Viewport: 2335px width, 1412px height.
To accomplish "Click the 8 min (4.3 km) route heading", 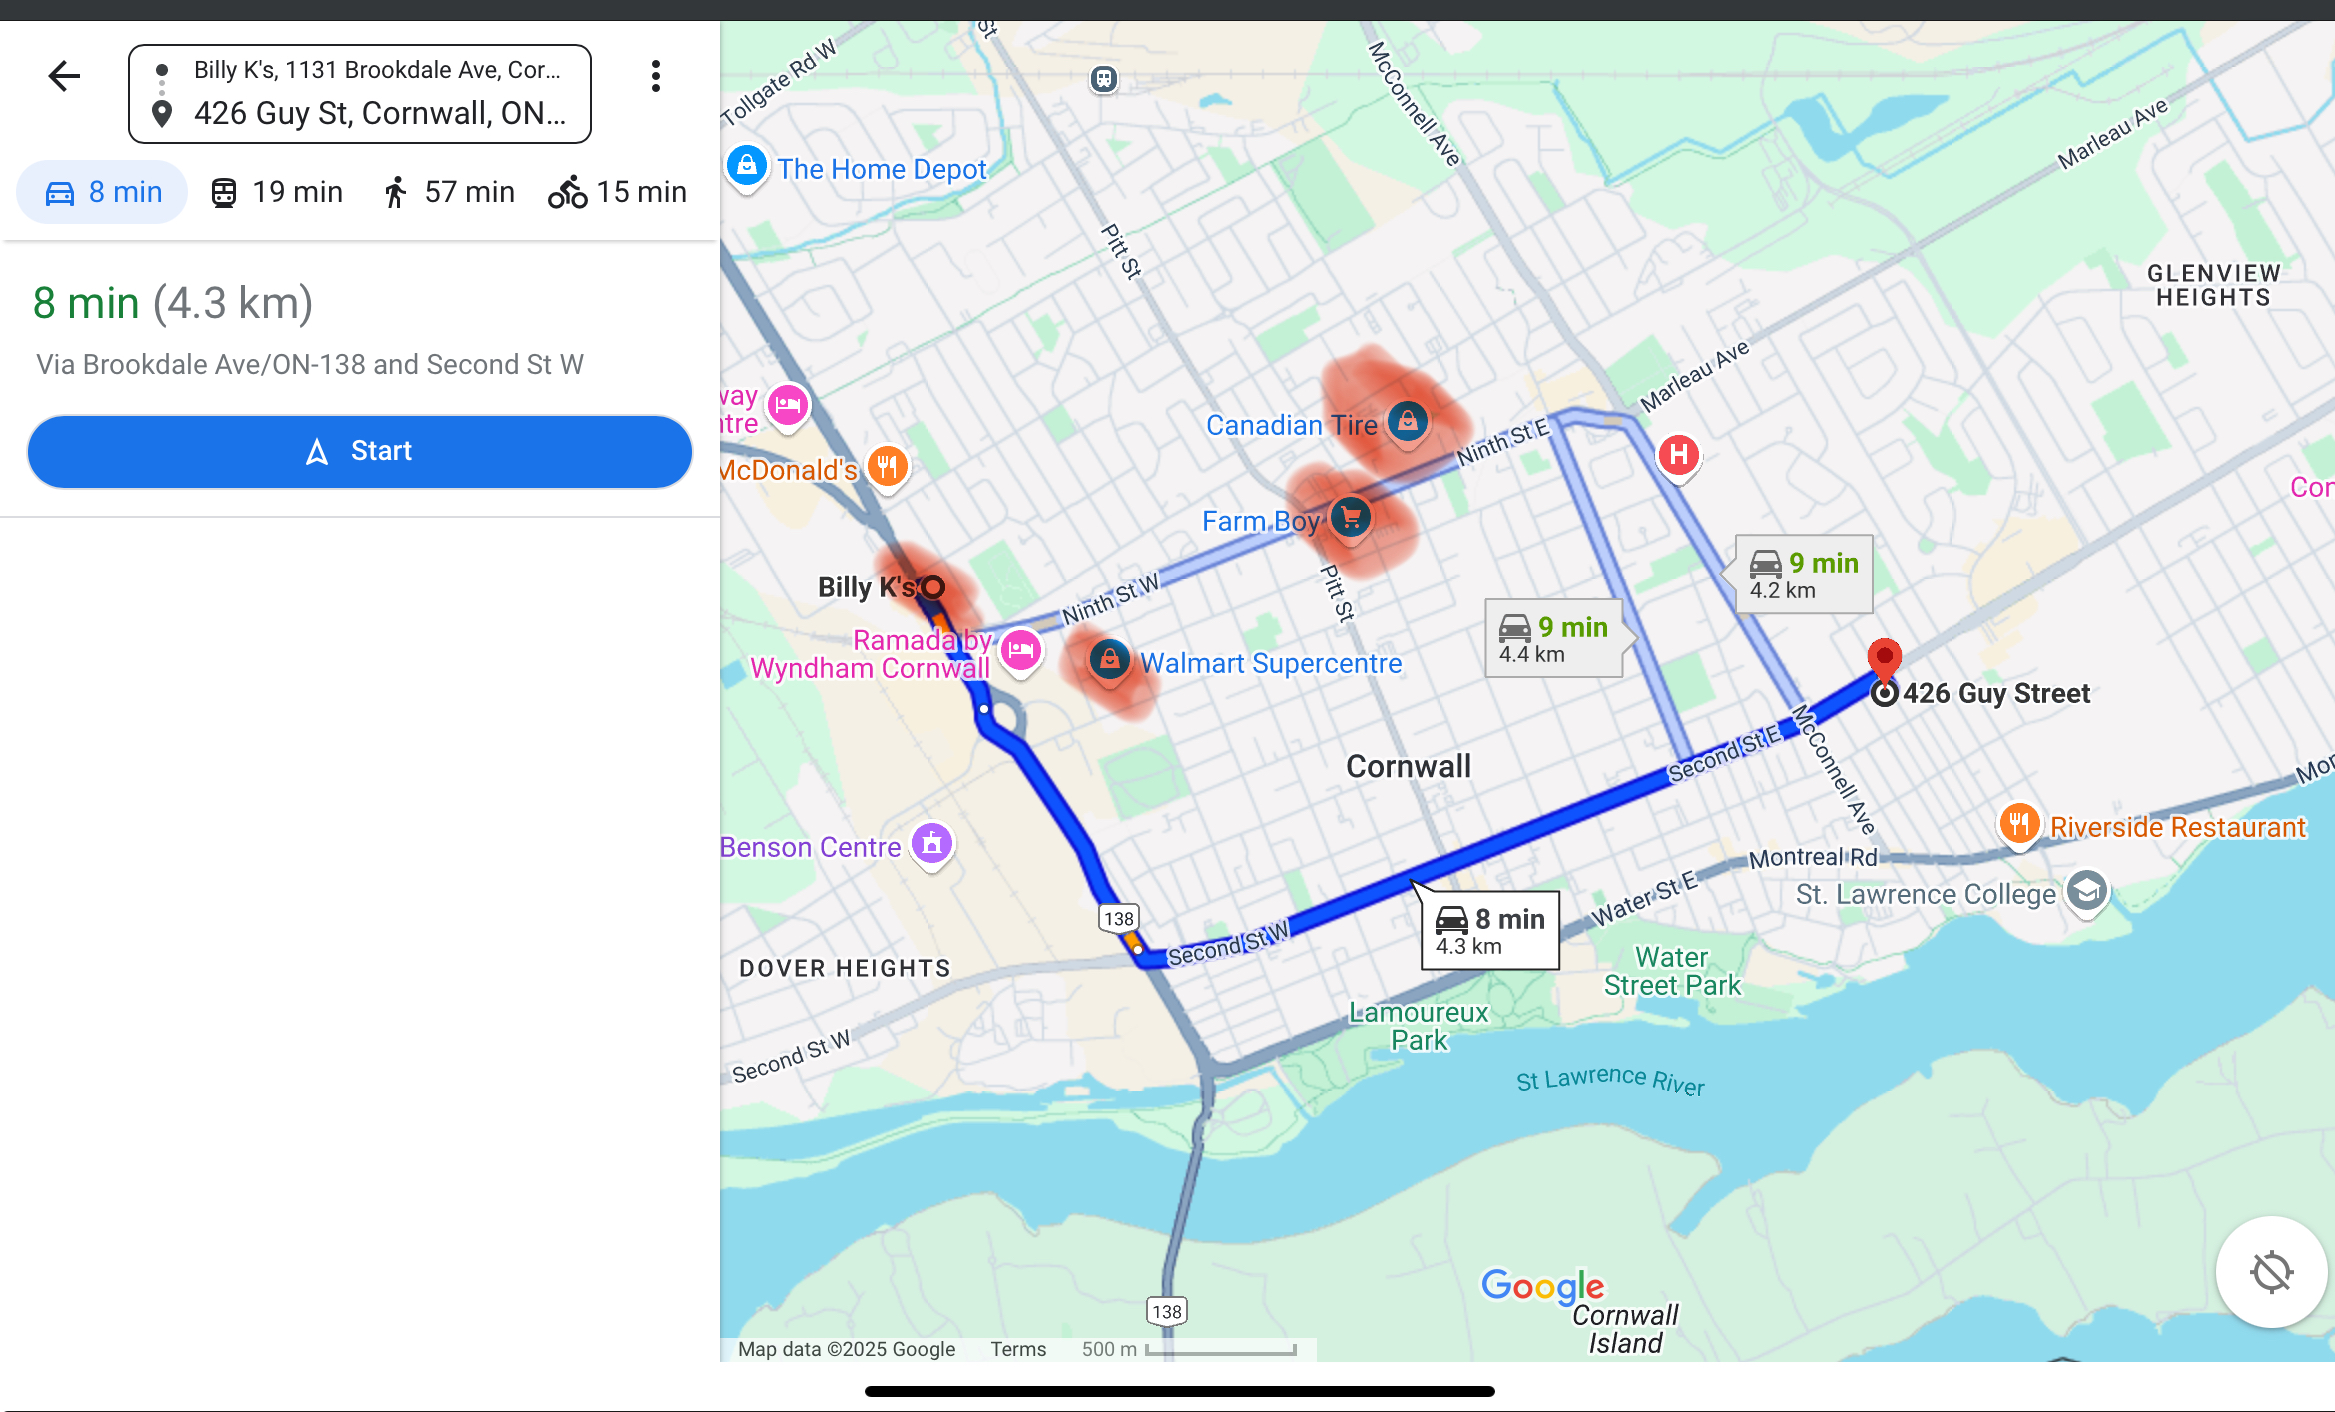I will [173, 303].
